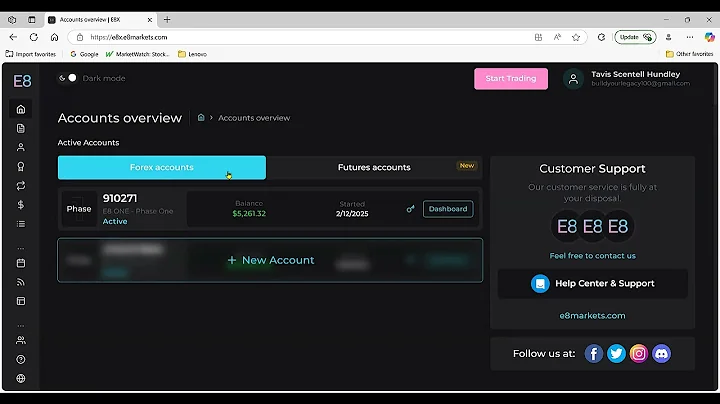The height and width of the screenshot is (404, 720).
Task: Open the Other favorites folder
Action: [x=689, y=54]
